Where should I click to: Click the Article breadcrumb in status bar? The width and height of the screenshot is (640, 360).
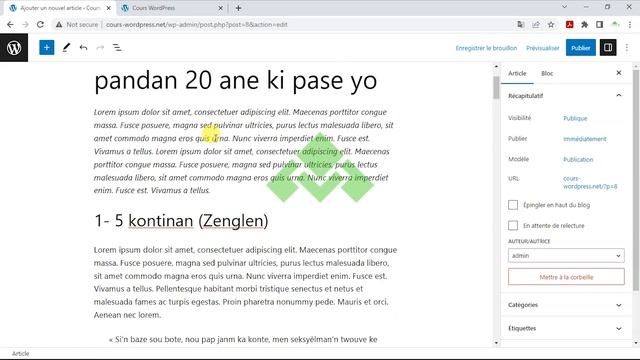20,353
